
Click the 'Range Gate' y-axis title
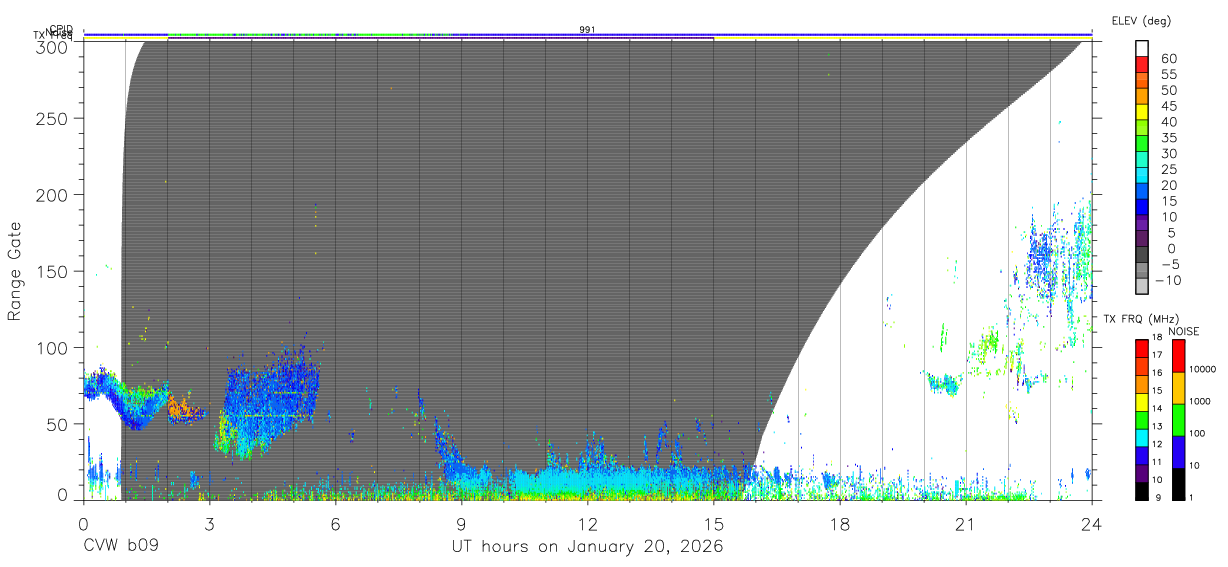[x=15, y=271]
